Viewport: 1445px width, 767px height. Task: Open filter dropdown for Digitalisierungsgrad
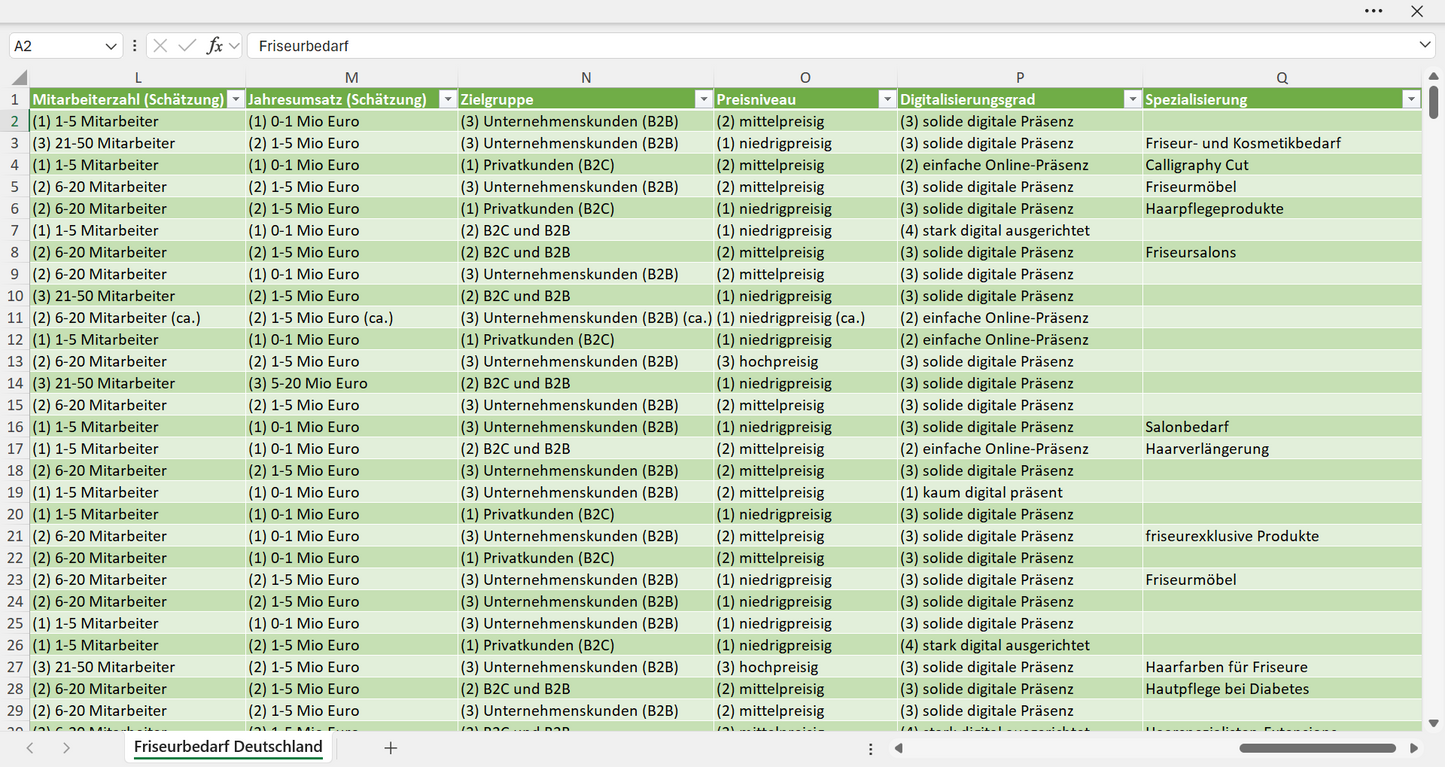[1132, 99]
